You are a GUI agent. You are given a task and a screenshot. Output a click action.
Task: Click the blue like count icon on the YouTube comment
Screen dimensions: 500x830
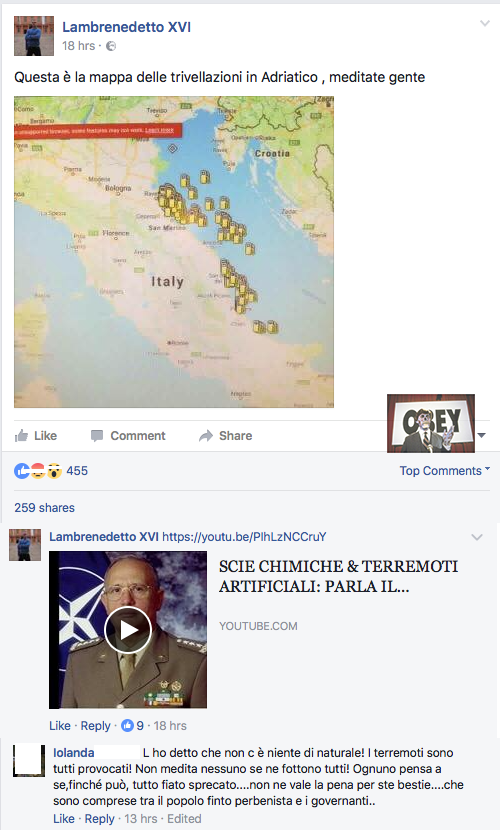point(127,725)
